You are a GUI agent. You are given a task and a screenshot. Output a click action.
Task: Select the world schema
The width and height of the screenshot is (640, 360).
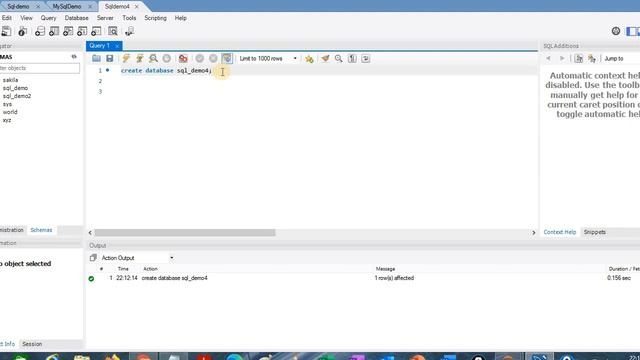10,112
